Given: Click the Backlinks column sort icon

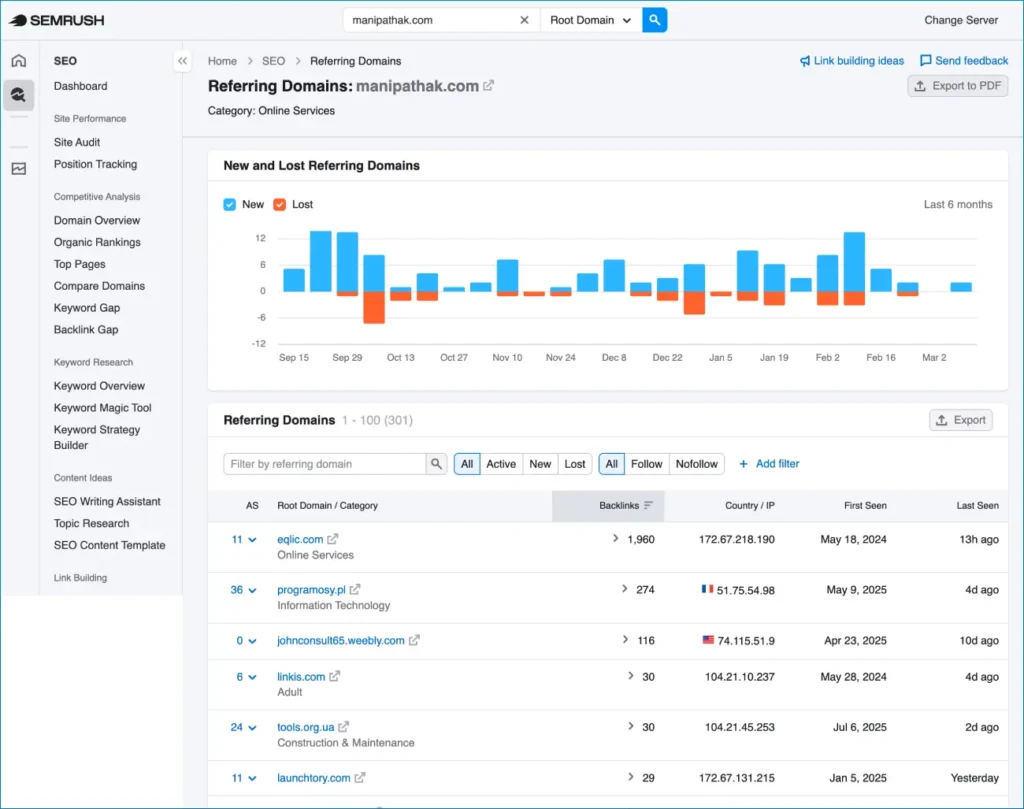Looking at the screenshot, I should (x=648, y=506).
